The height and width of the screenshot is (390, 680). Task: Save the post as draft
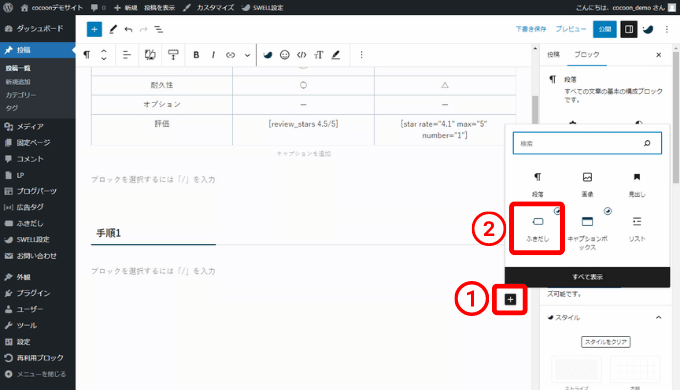pyautogui.click(x=531, y=29)
